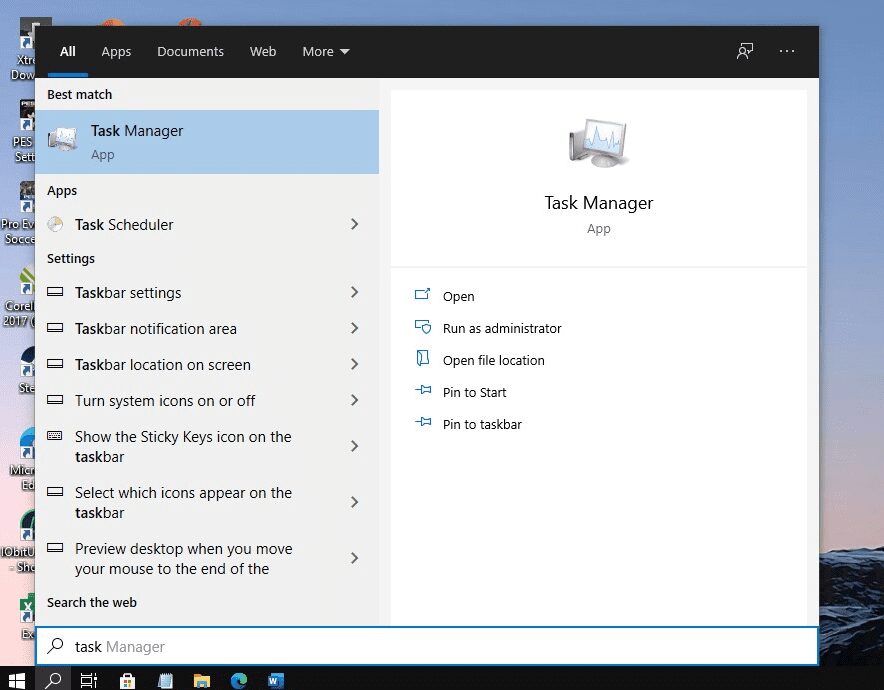Expand the Preview desktop result chevron
The height and width of the screenshot is (690, 884).
tap(355, 558)
